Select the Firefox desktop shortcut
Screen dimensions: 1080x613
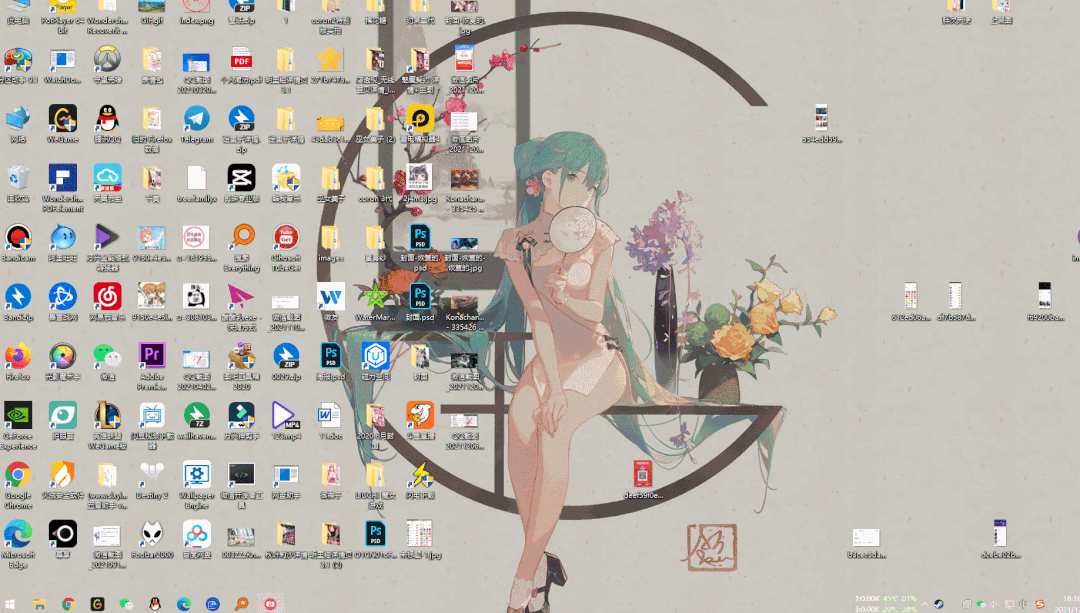point(18,361)
